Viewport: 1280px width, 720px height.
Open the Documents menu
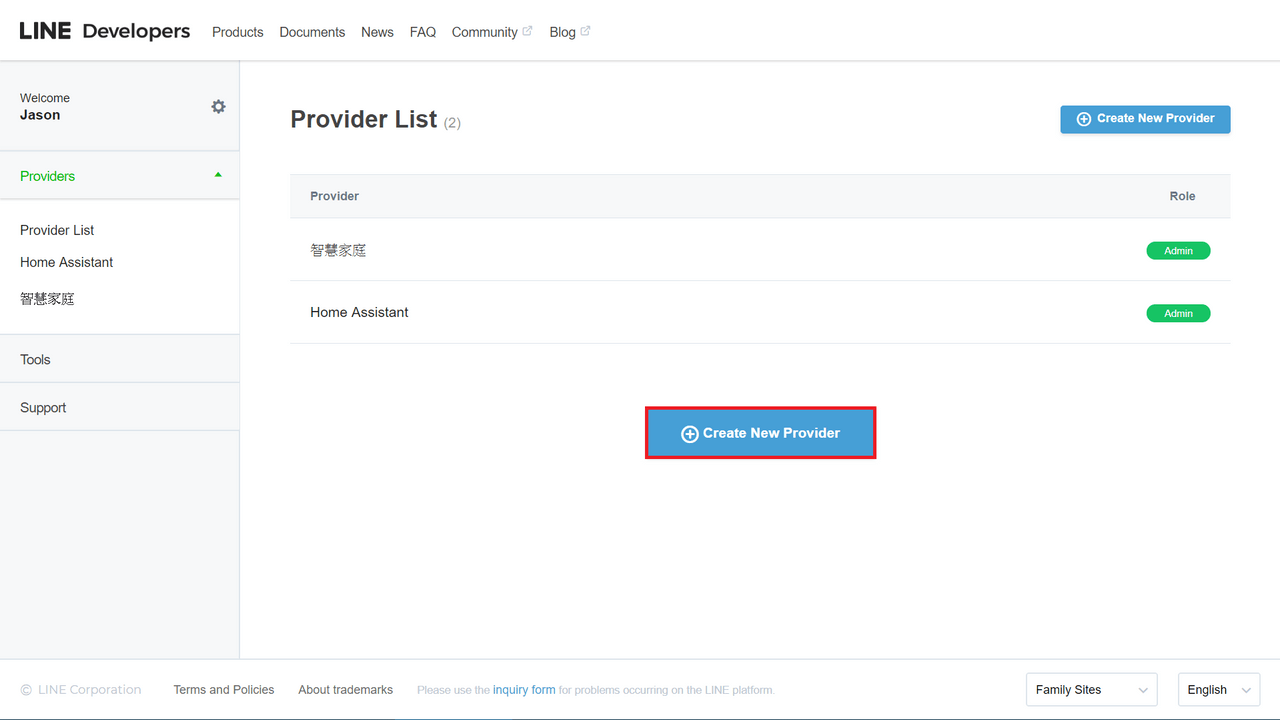[x=312, y=32]
